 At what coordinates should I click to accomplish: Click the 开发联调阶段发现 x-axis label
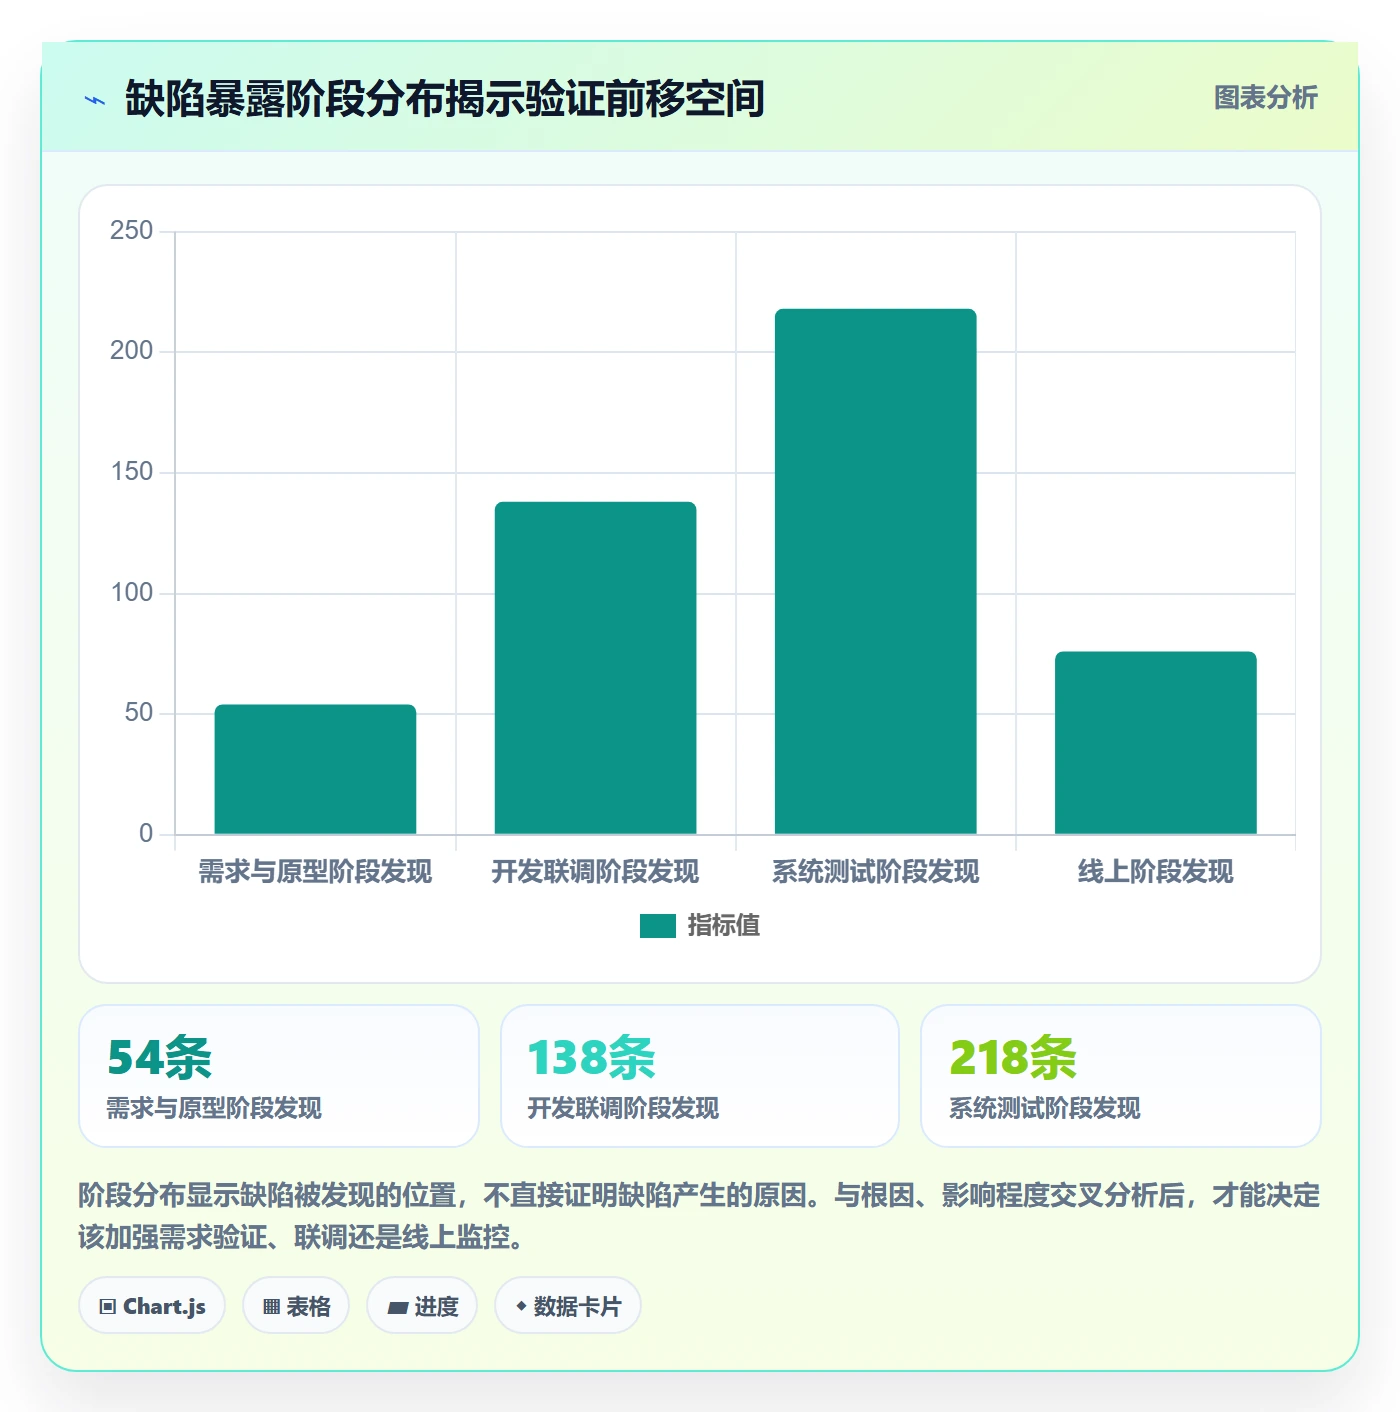595,872
